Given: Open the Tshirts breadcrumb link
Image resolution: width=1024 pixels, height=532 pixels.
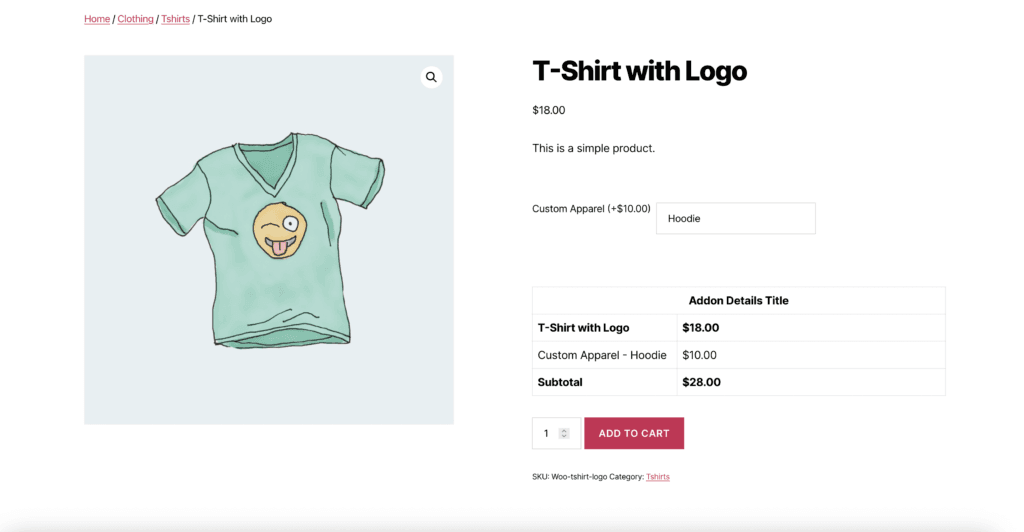Looking at the screenshot, I should 175,19.
